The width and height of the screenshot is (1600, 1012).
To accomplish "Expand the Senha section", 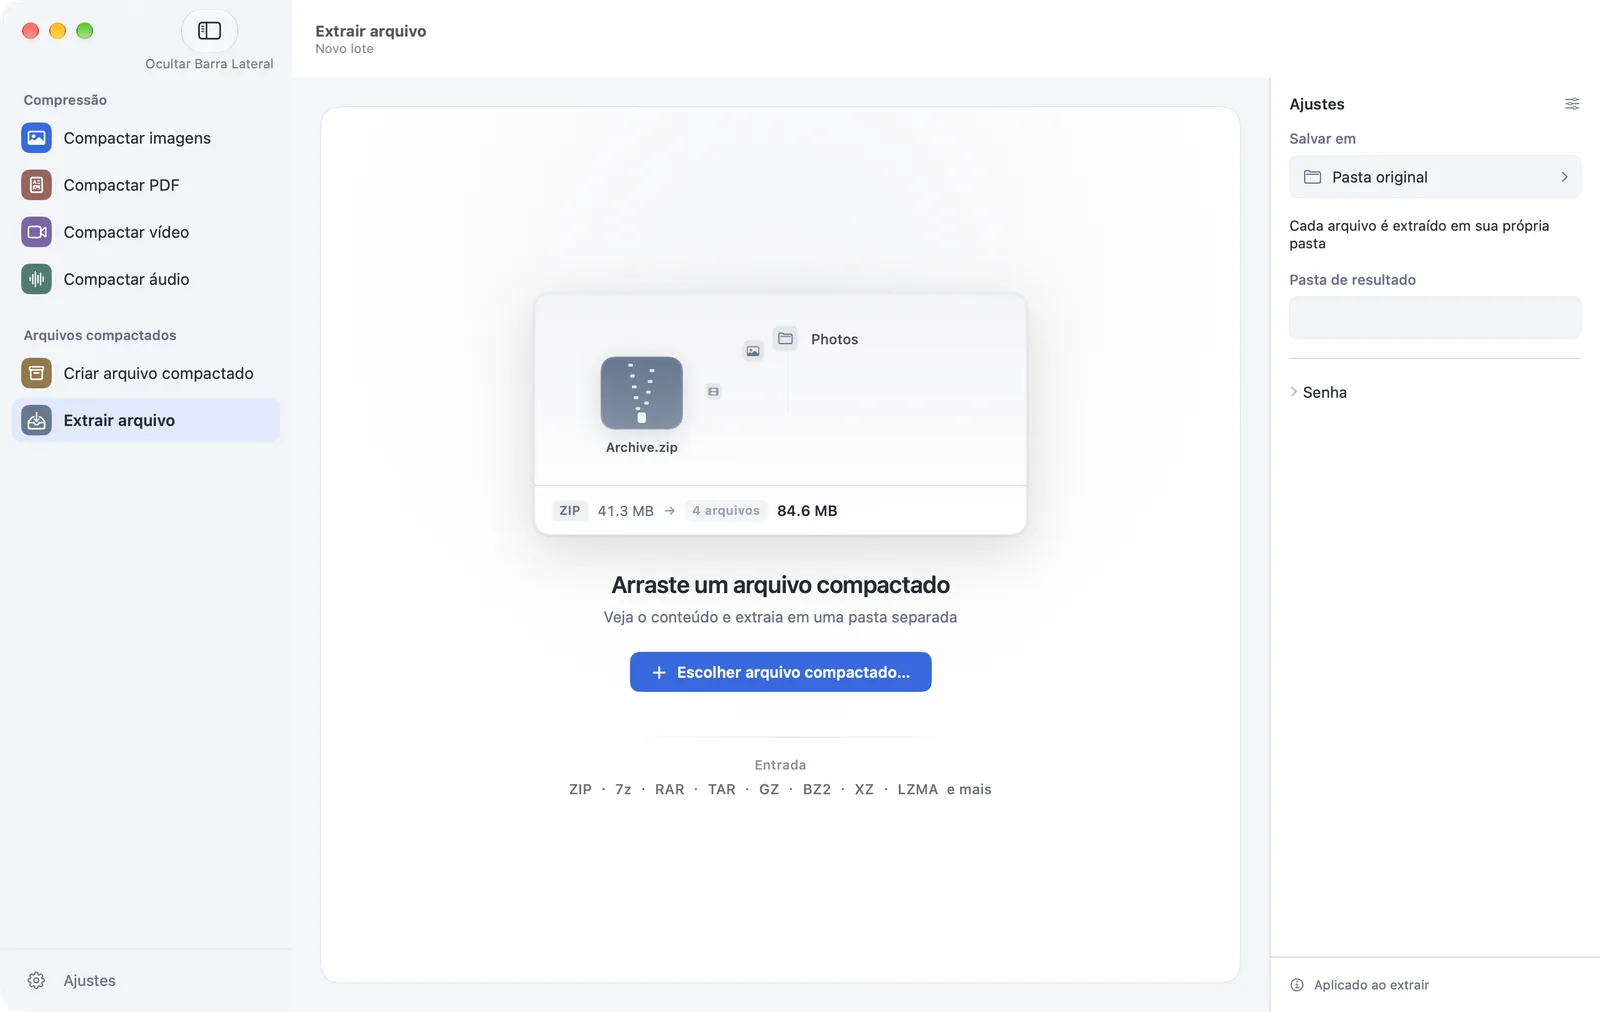I will 1318,392.
